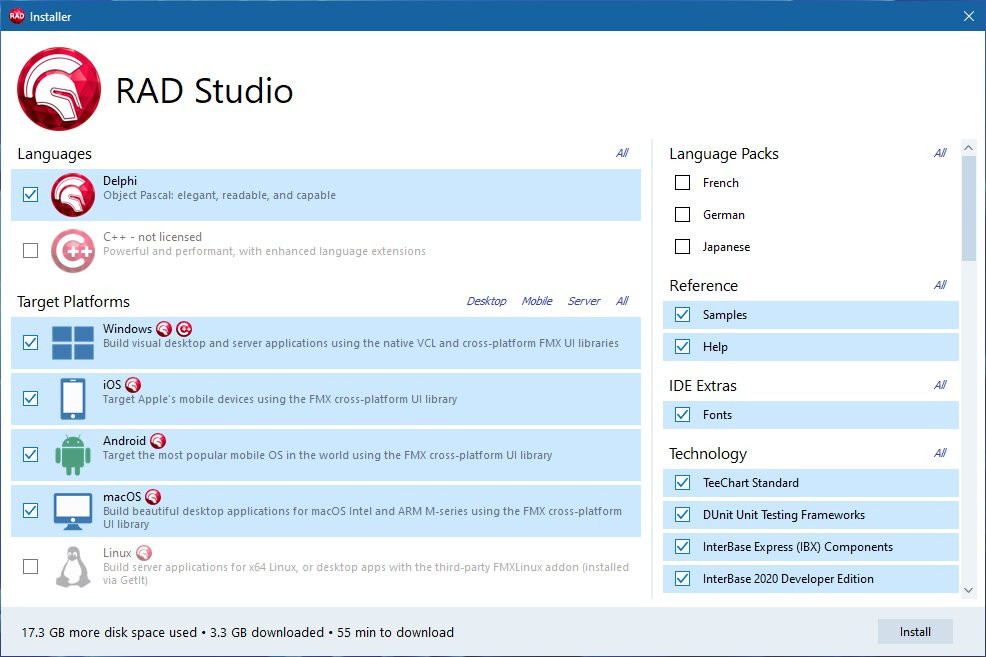This screenshot has height=657, width=986.
Task: Toggle the Fonts IDE extra checkbox
Action: tap(682, 414)
